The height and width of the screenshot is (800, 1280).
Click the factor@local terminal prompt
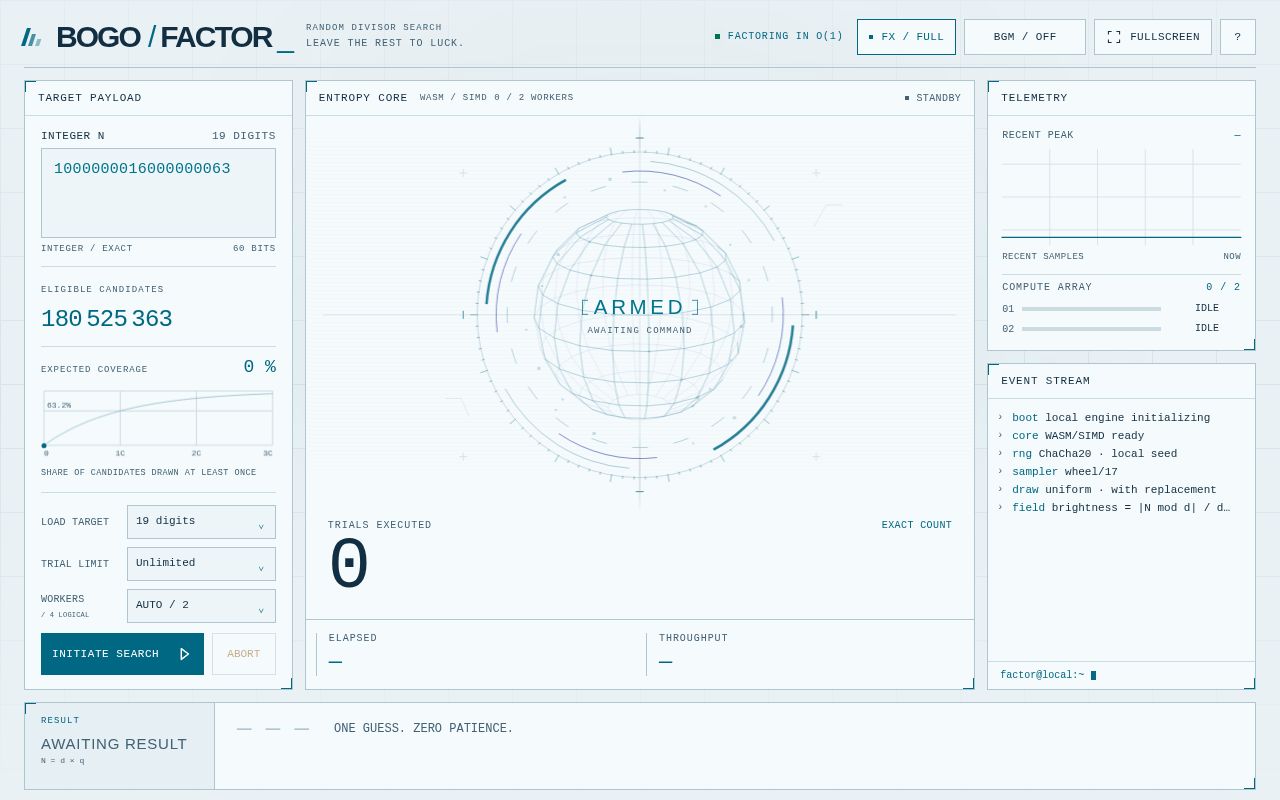1048,675
